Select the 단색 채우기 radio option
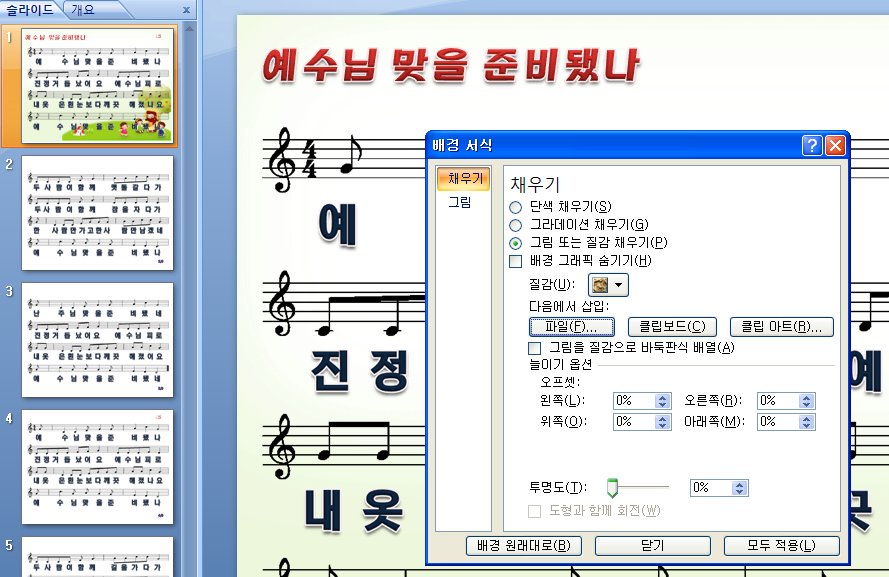Screen dimensions: 889x577 click(x=515, y=207)
